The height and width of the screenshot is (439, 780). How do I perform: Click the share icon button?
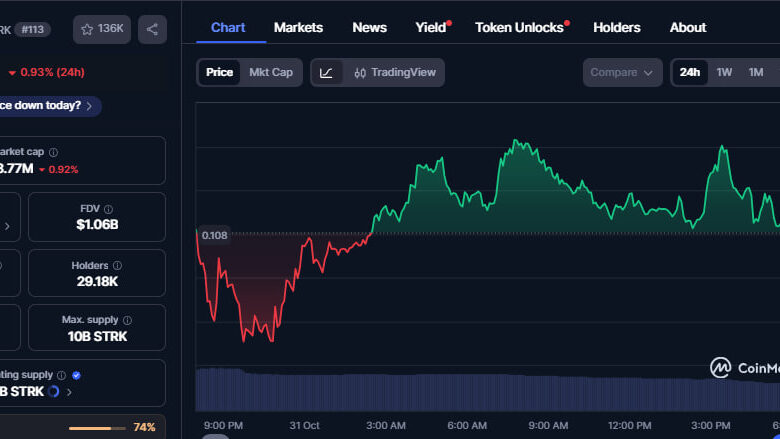click(152, 29)
